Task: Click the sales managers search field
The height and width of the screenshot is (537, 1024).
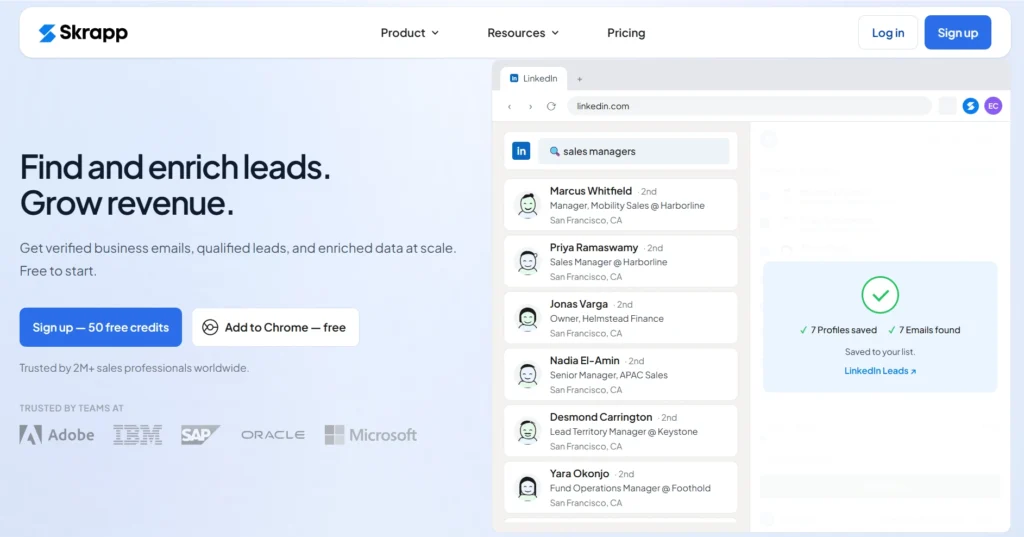Action: point(633,151)
